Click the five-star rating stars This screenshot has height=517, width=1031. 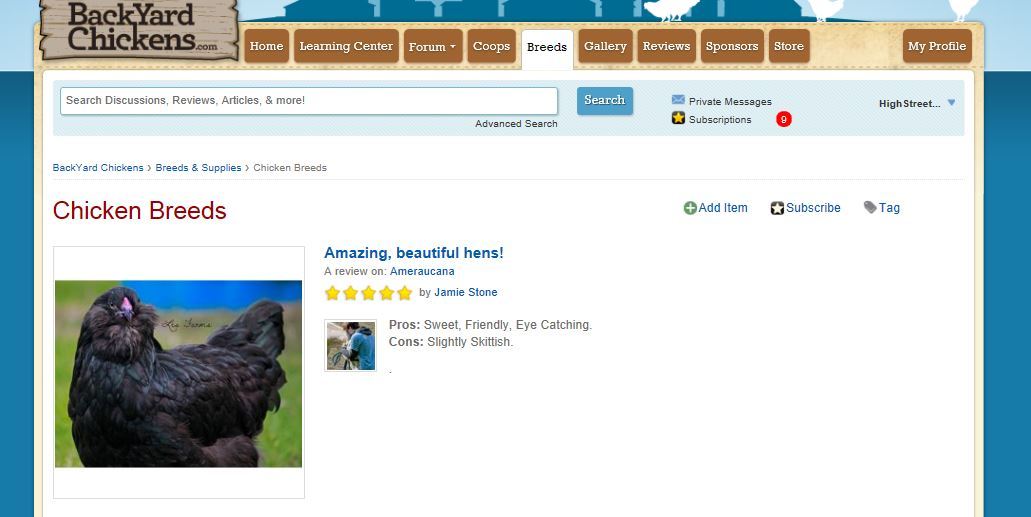click(368, 293)
